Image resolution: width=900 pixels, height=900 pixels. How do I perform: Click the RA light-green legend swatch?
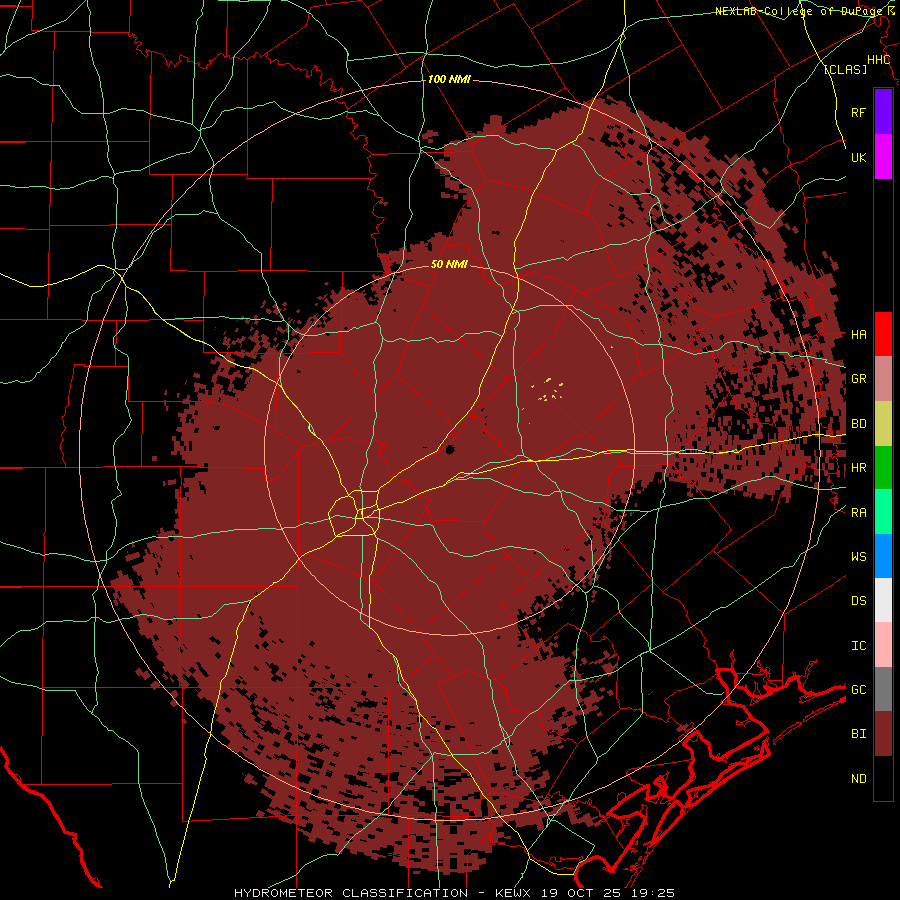(x=883, y=512)
